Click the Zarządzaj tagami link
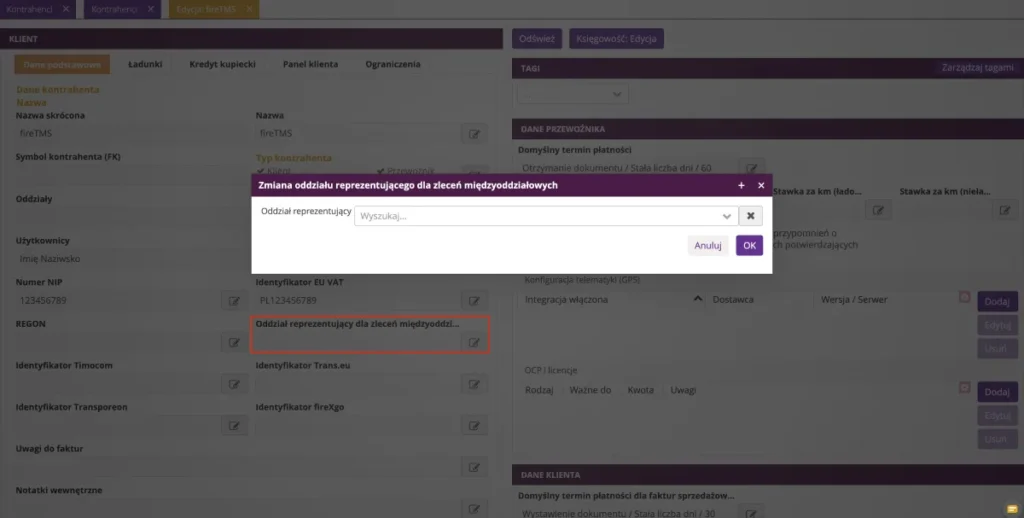Screen dimensions: 1024x518 pos(977,67)
